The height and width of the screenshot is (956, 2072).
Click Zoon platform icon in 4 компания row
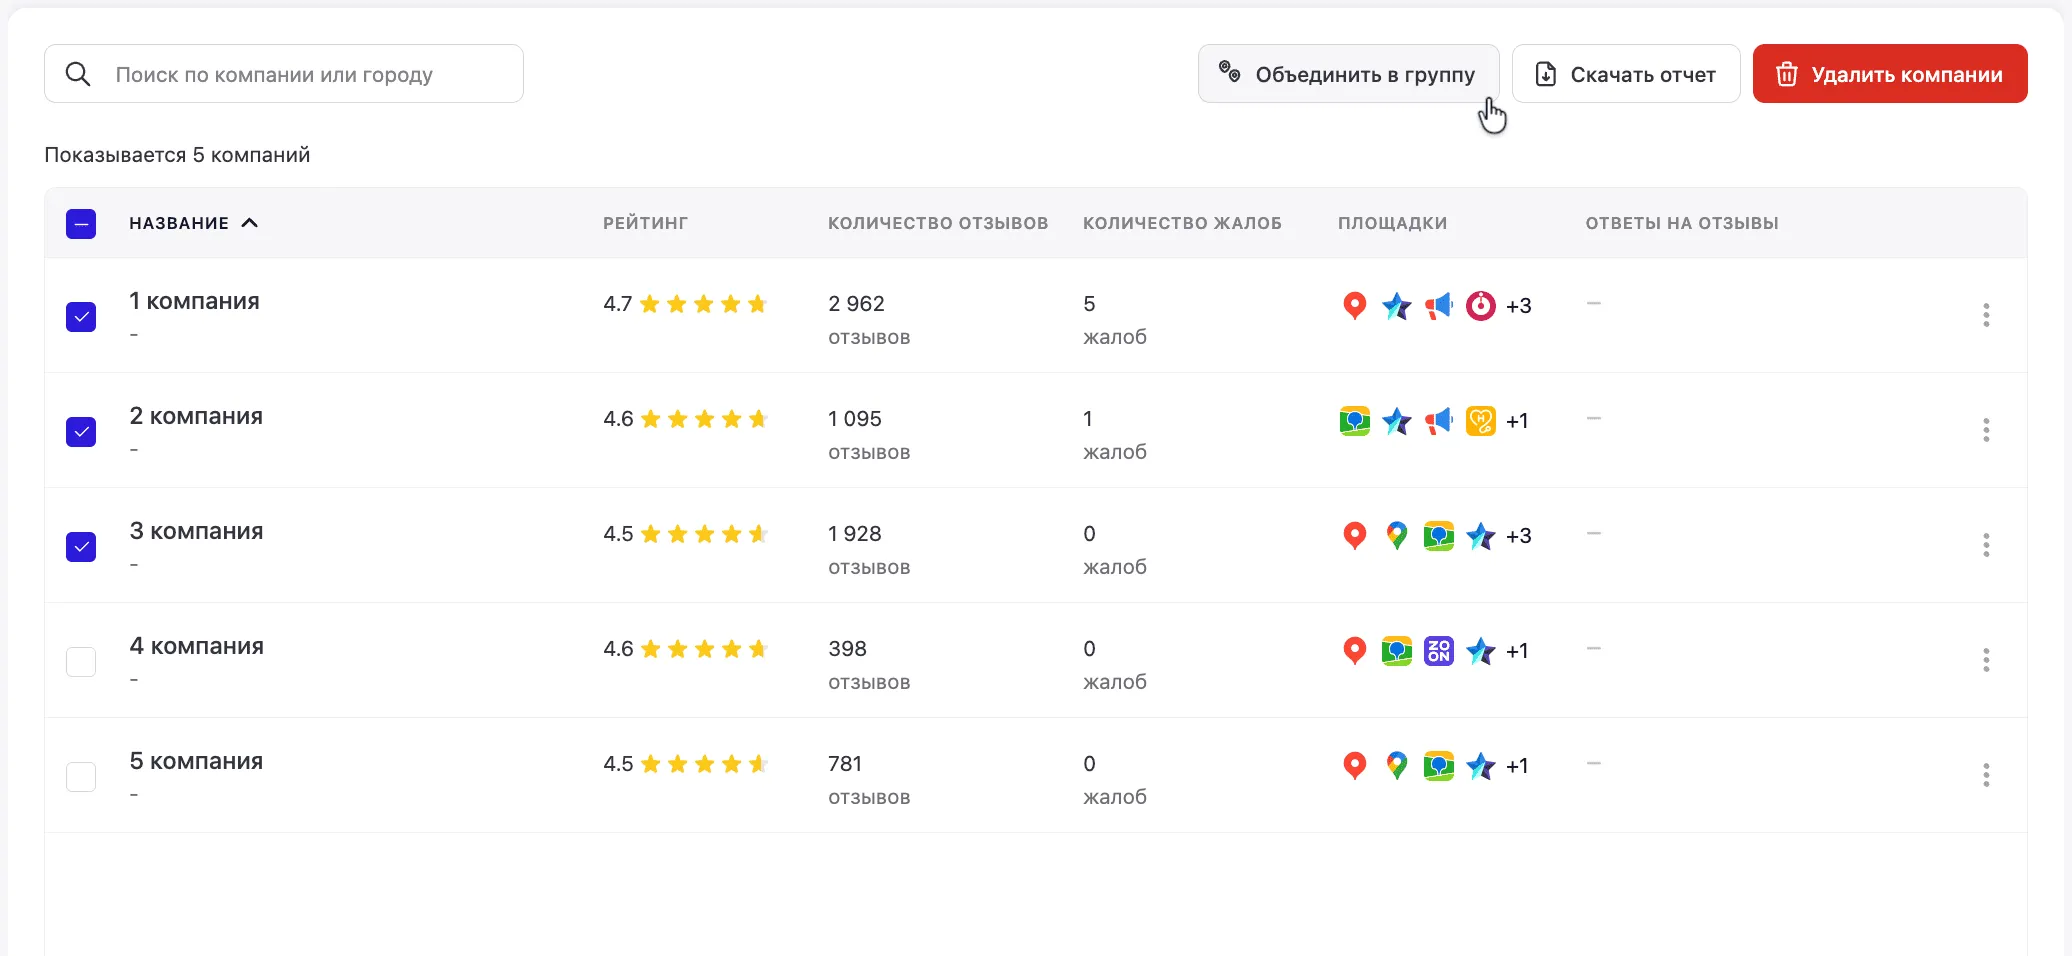pos(1438,650)
